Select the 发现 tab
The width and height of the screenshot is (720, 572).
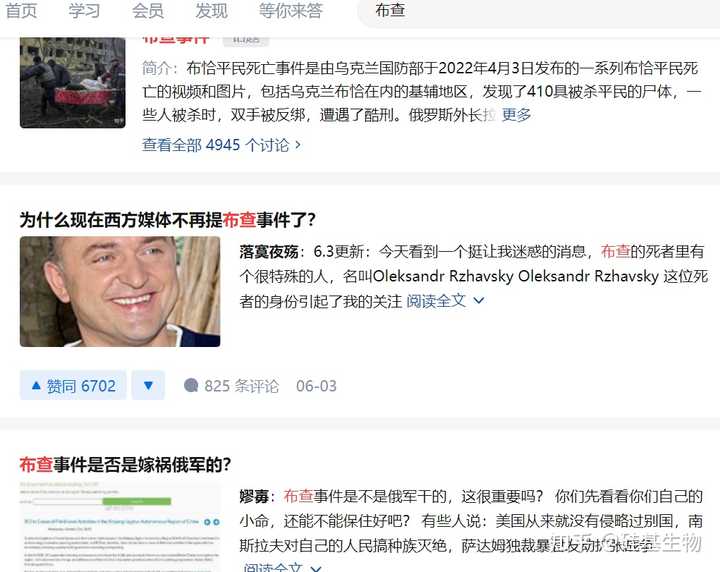coord(211,11)
